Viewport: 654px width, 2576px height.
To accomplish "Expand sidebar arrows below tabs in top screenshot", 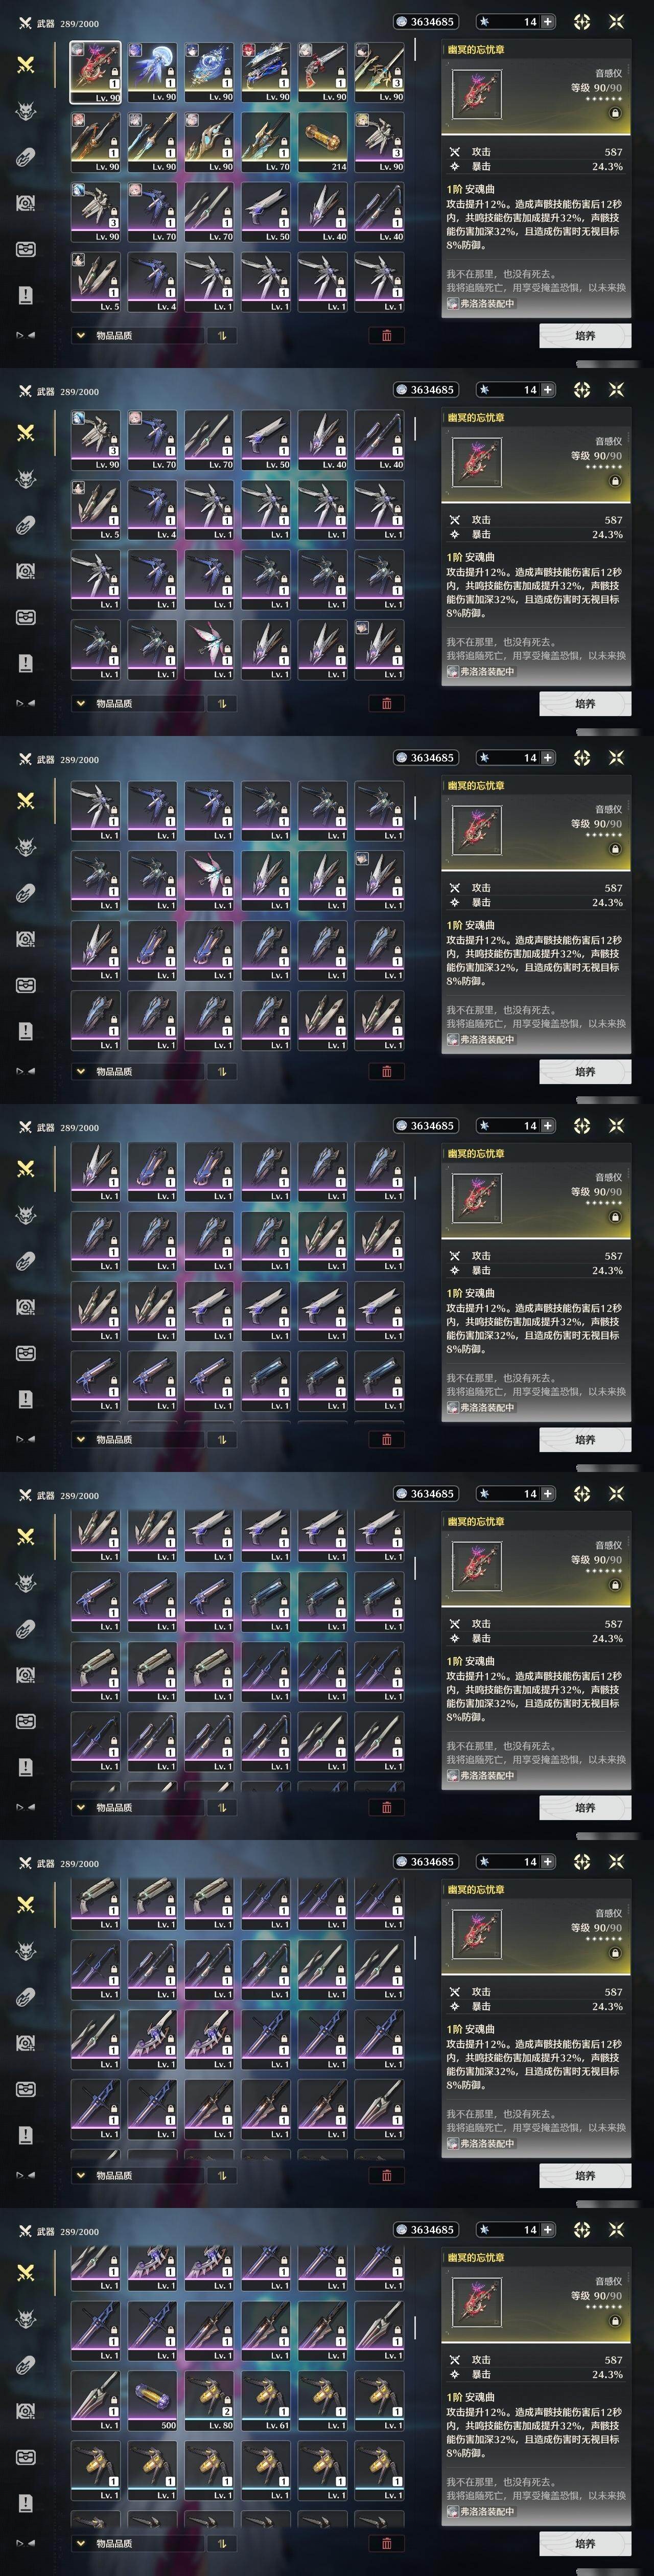I will point(26,335).
